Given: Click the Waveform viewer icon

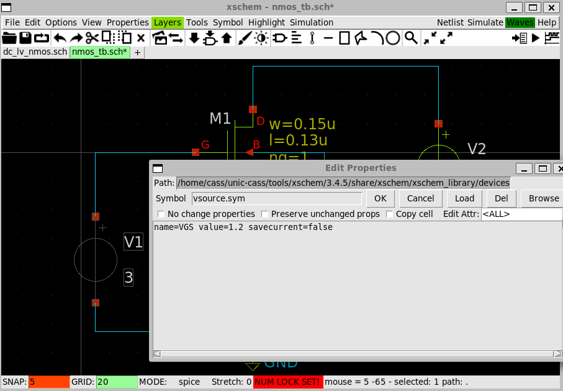Looking at the screenshot, I should (552, 38).
